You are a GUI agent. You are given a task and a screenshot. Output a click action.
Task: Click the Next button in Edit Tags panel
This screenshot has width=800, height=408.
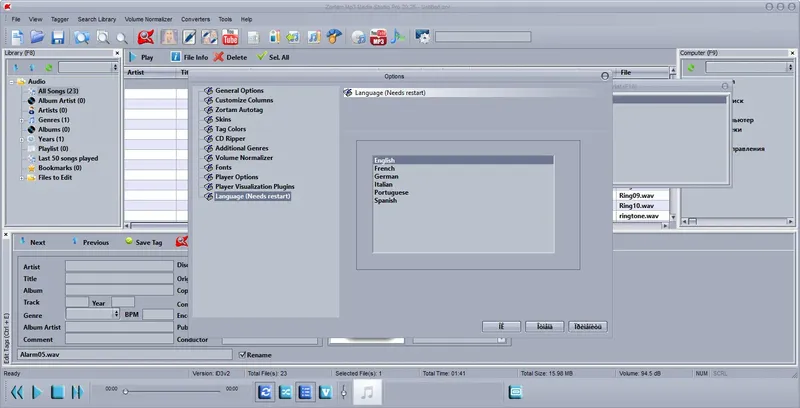[33, 242]
